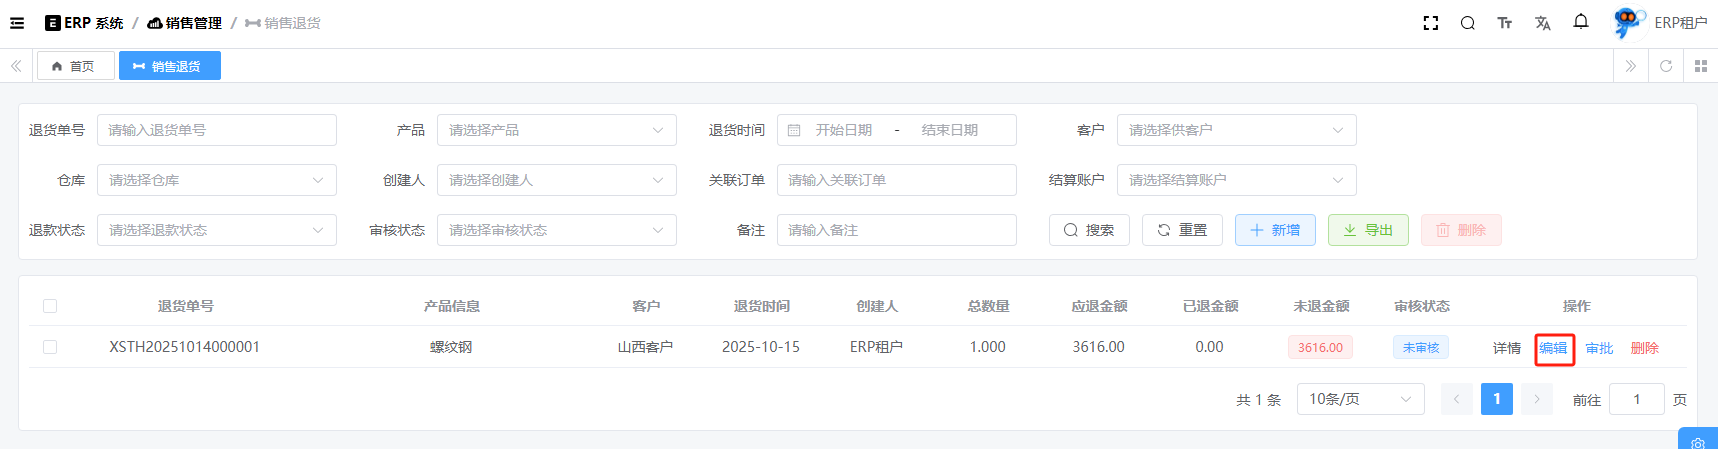Image resolution: width=1718 pixels, height=449 pixels.
Task: Switch to the 首页 tab
Action: [74, 66]
